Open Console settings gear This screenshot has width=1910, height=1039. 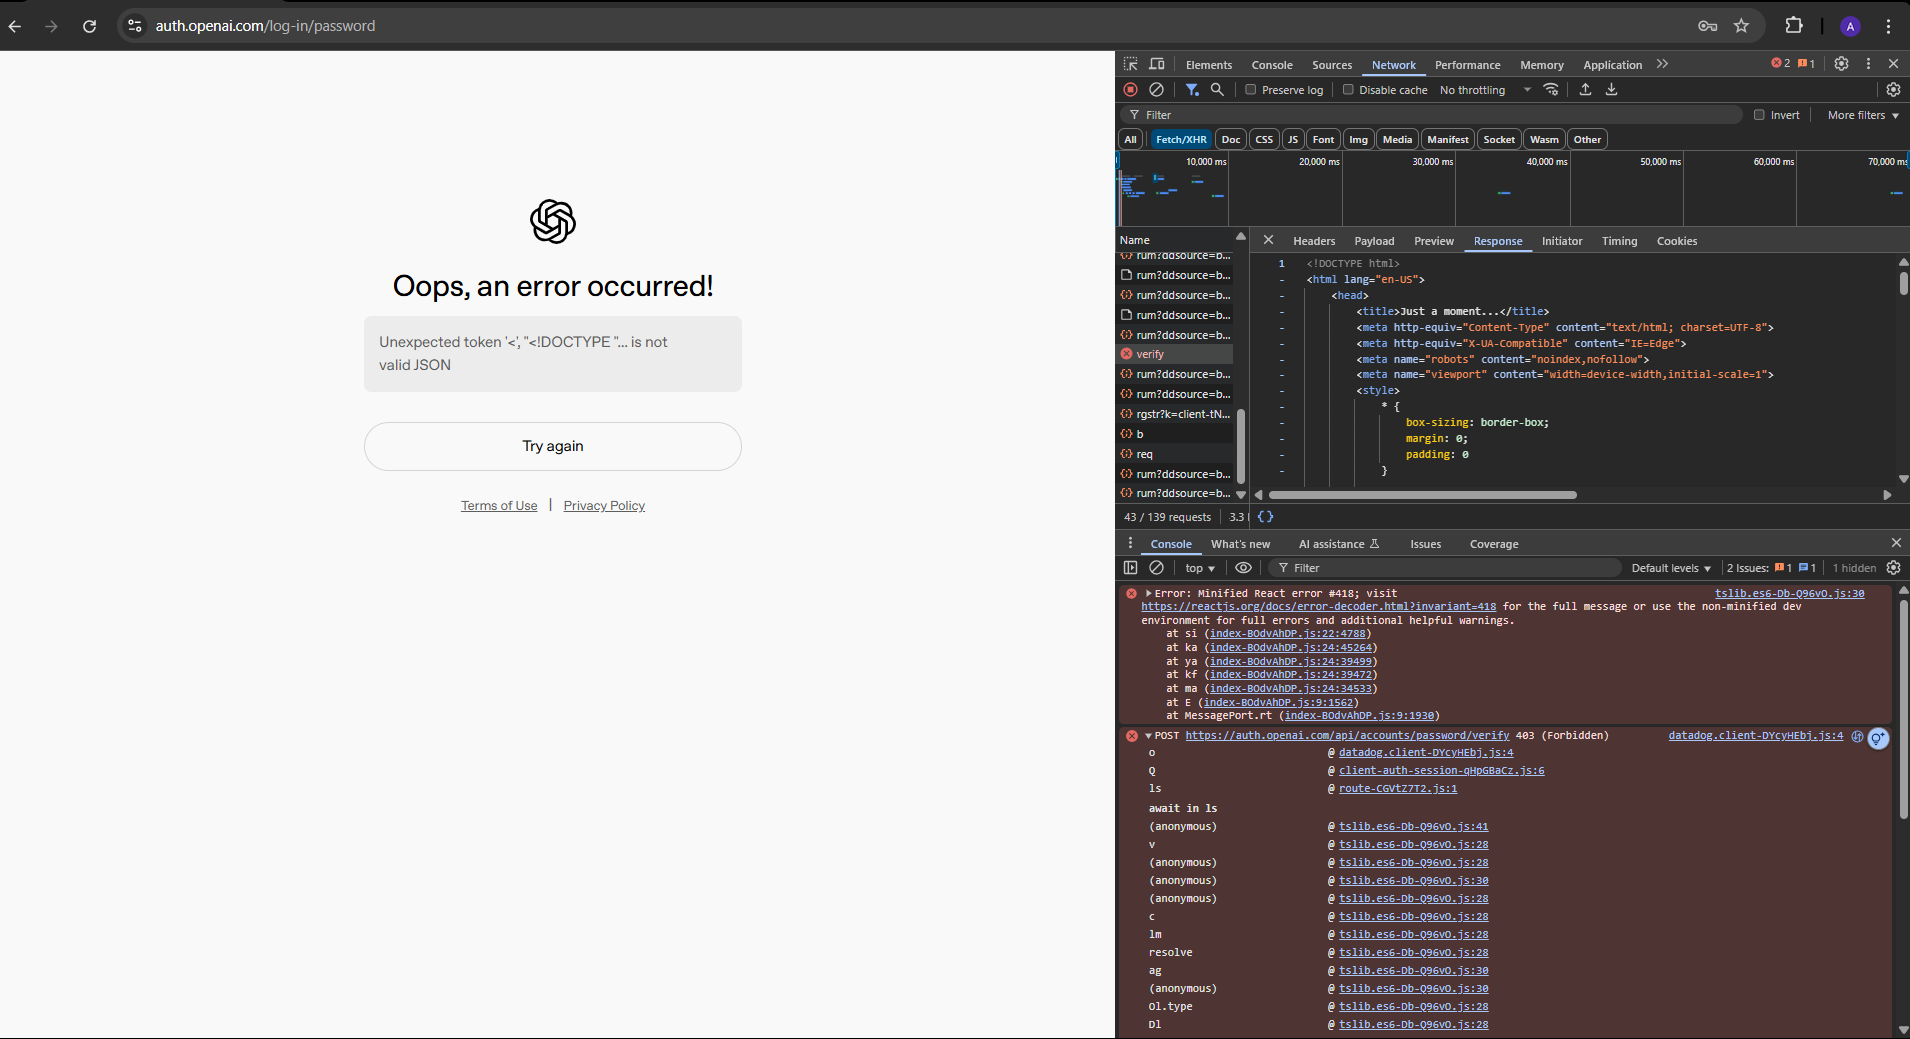pyautogui.click(x=1893, y=568)
